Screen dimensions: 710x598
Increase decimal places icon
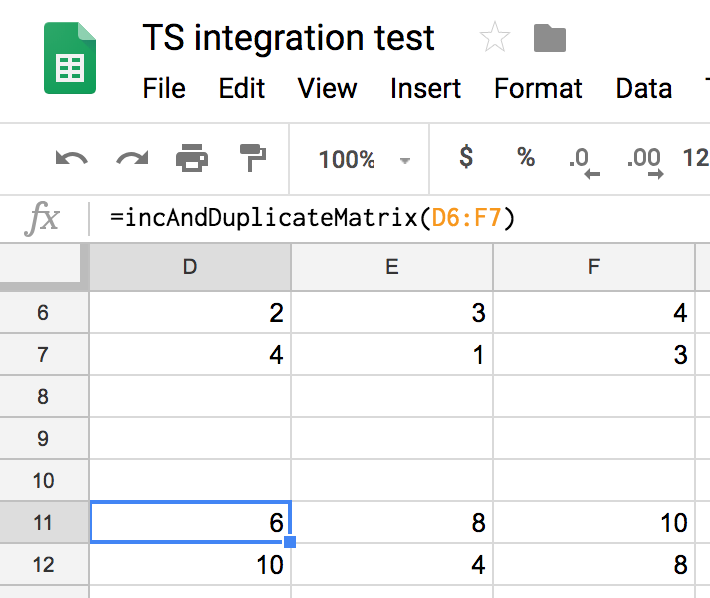(645, 163)
